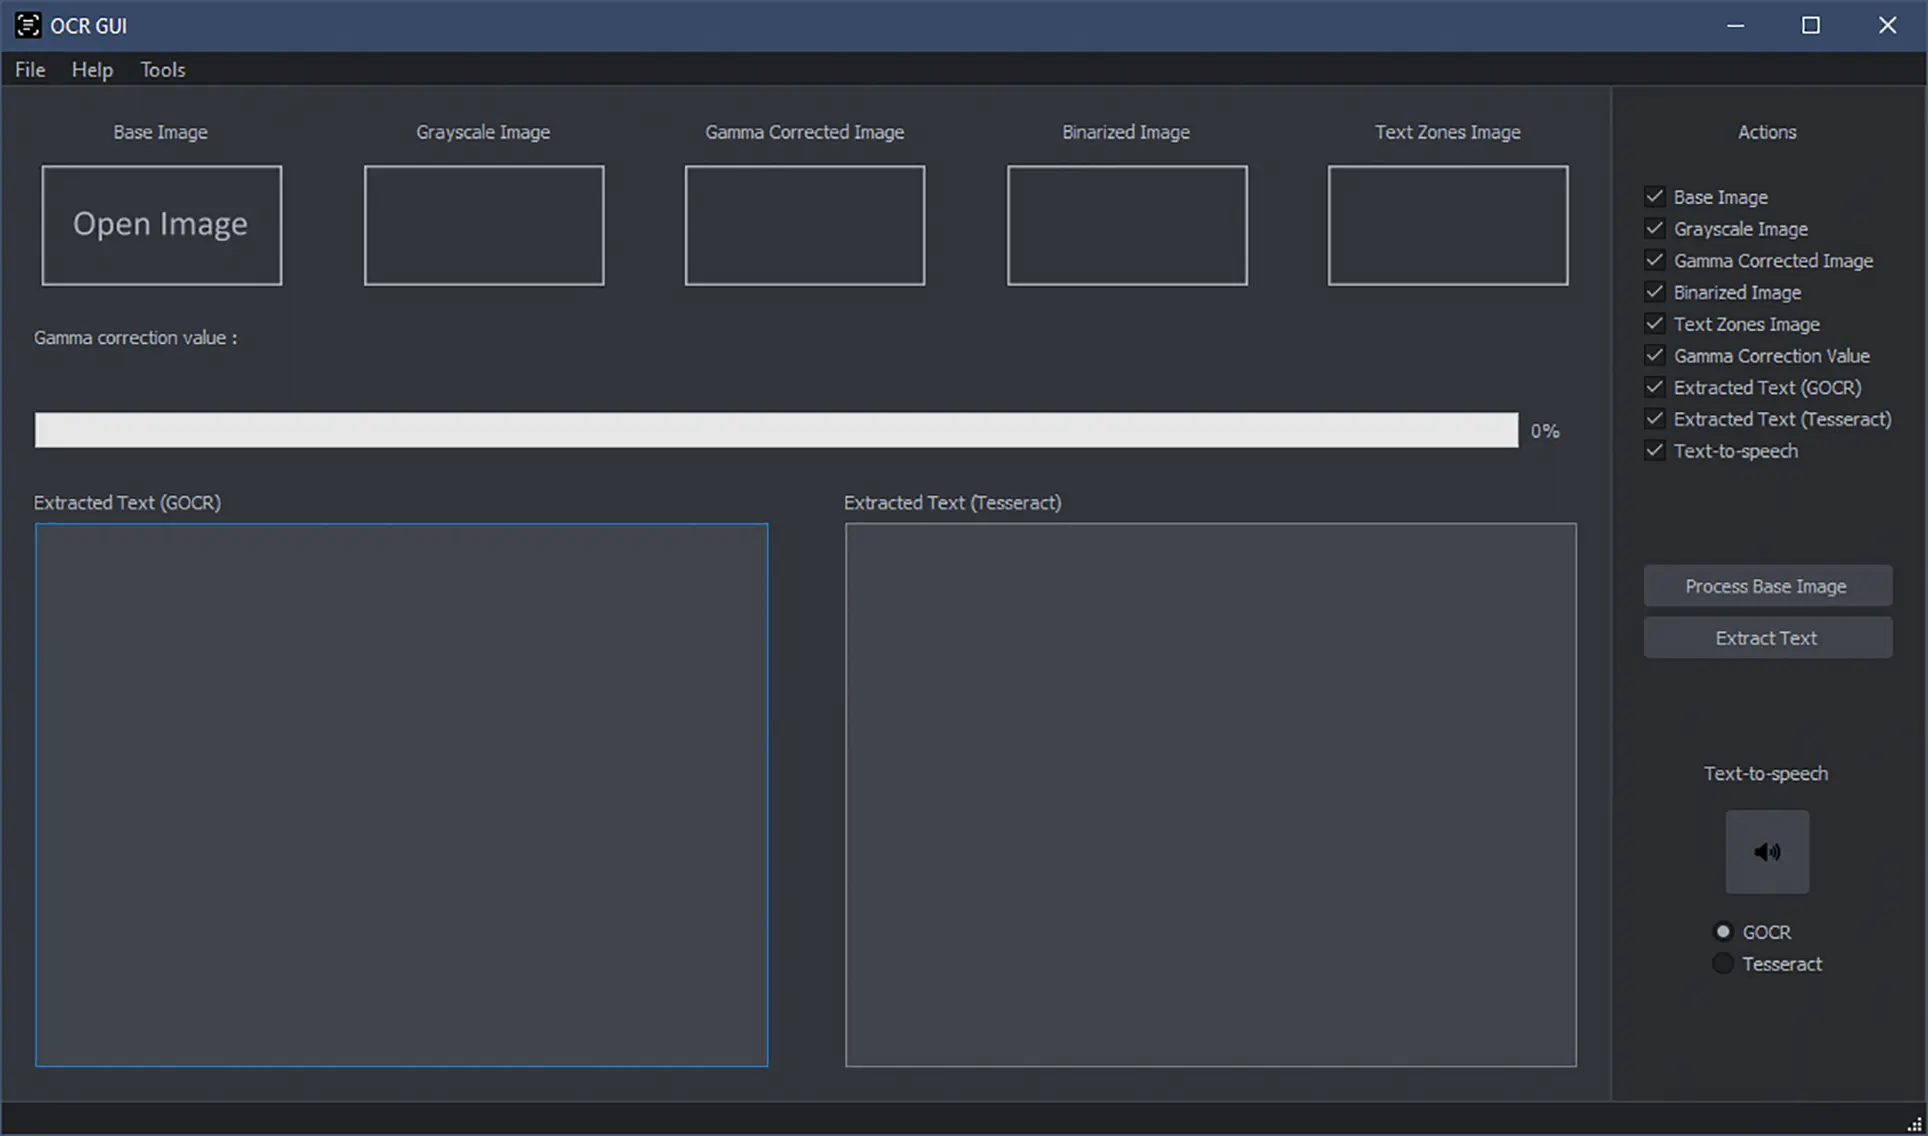The width and height of the screenshot is (1928, 1136).
Task: Toggle the Grayscale Image checkbox
Action: [x=1655, y=229]
